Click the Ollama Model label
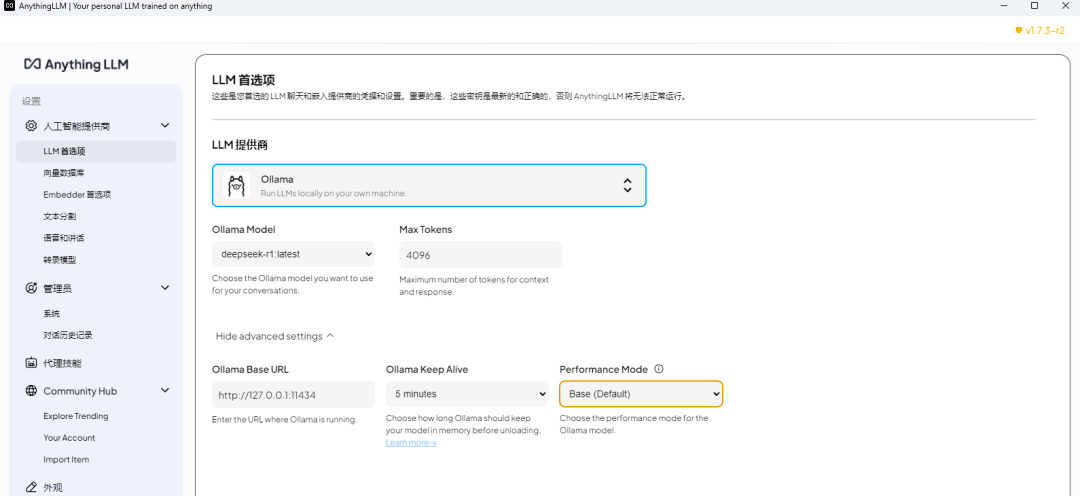Viewport: 1080px width, 496px height. (244, 229)
